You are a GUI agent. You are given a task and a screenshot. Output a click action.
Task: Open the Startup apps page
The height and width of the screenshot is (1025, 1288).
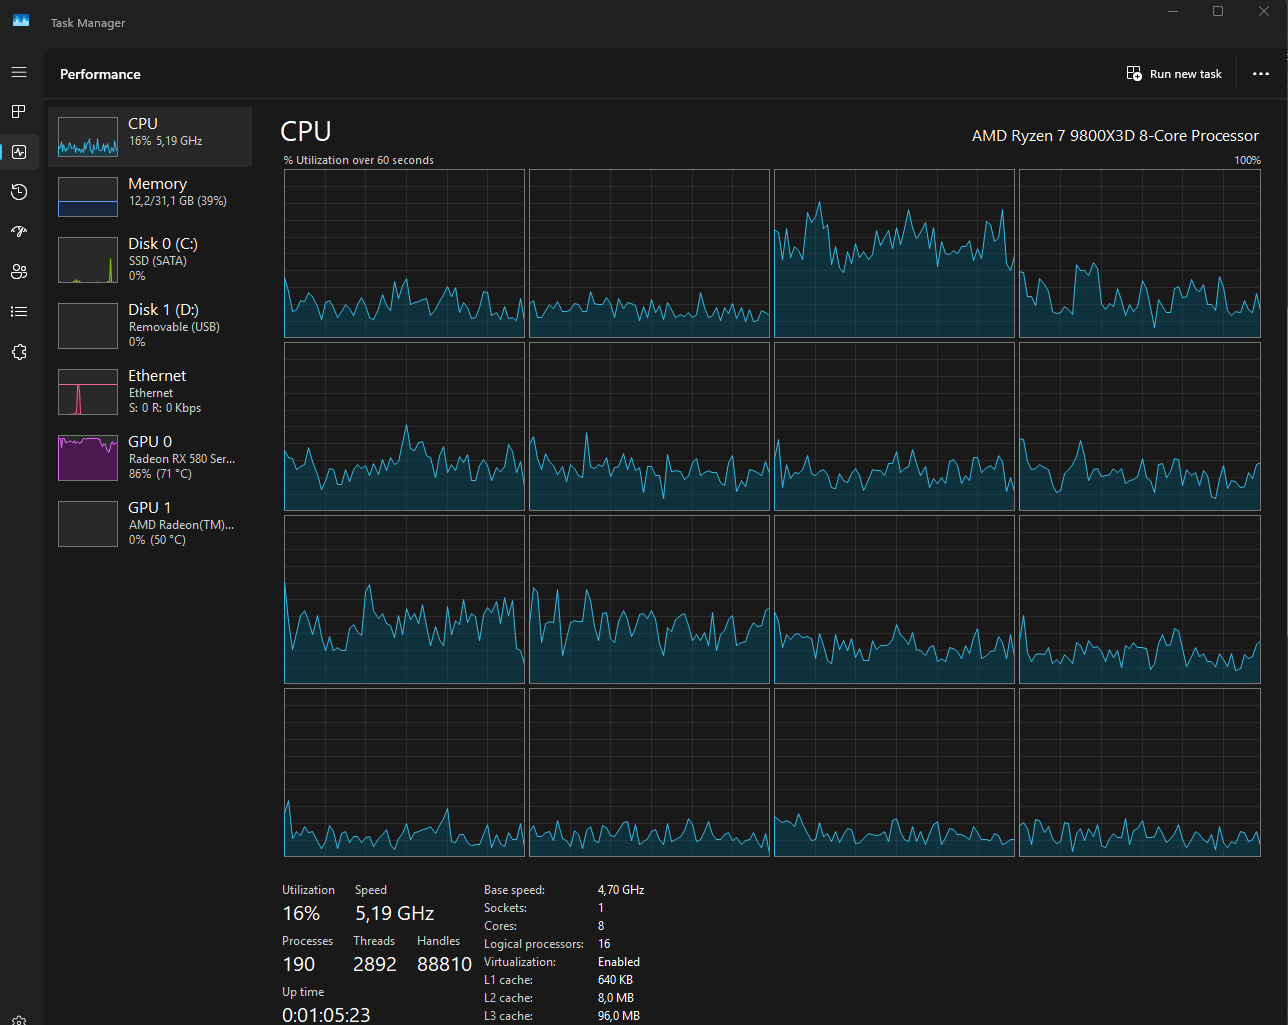coord(19,232)
